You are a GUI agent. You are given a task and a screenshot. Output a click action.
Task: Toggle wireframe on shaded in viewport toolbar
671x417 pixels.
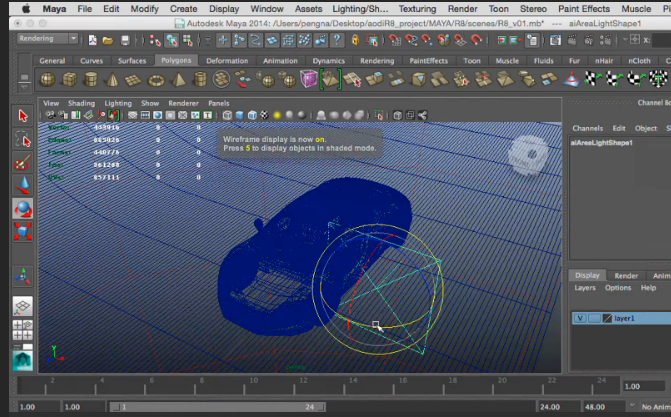(x=252, y=115)
